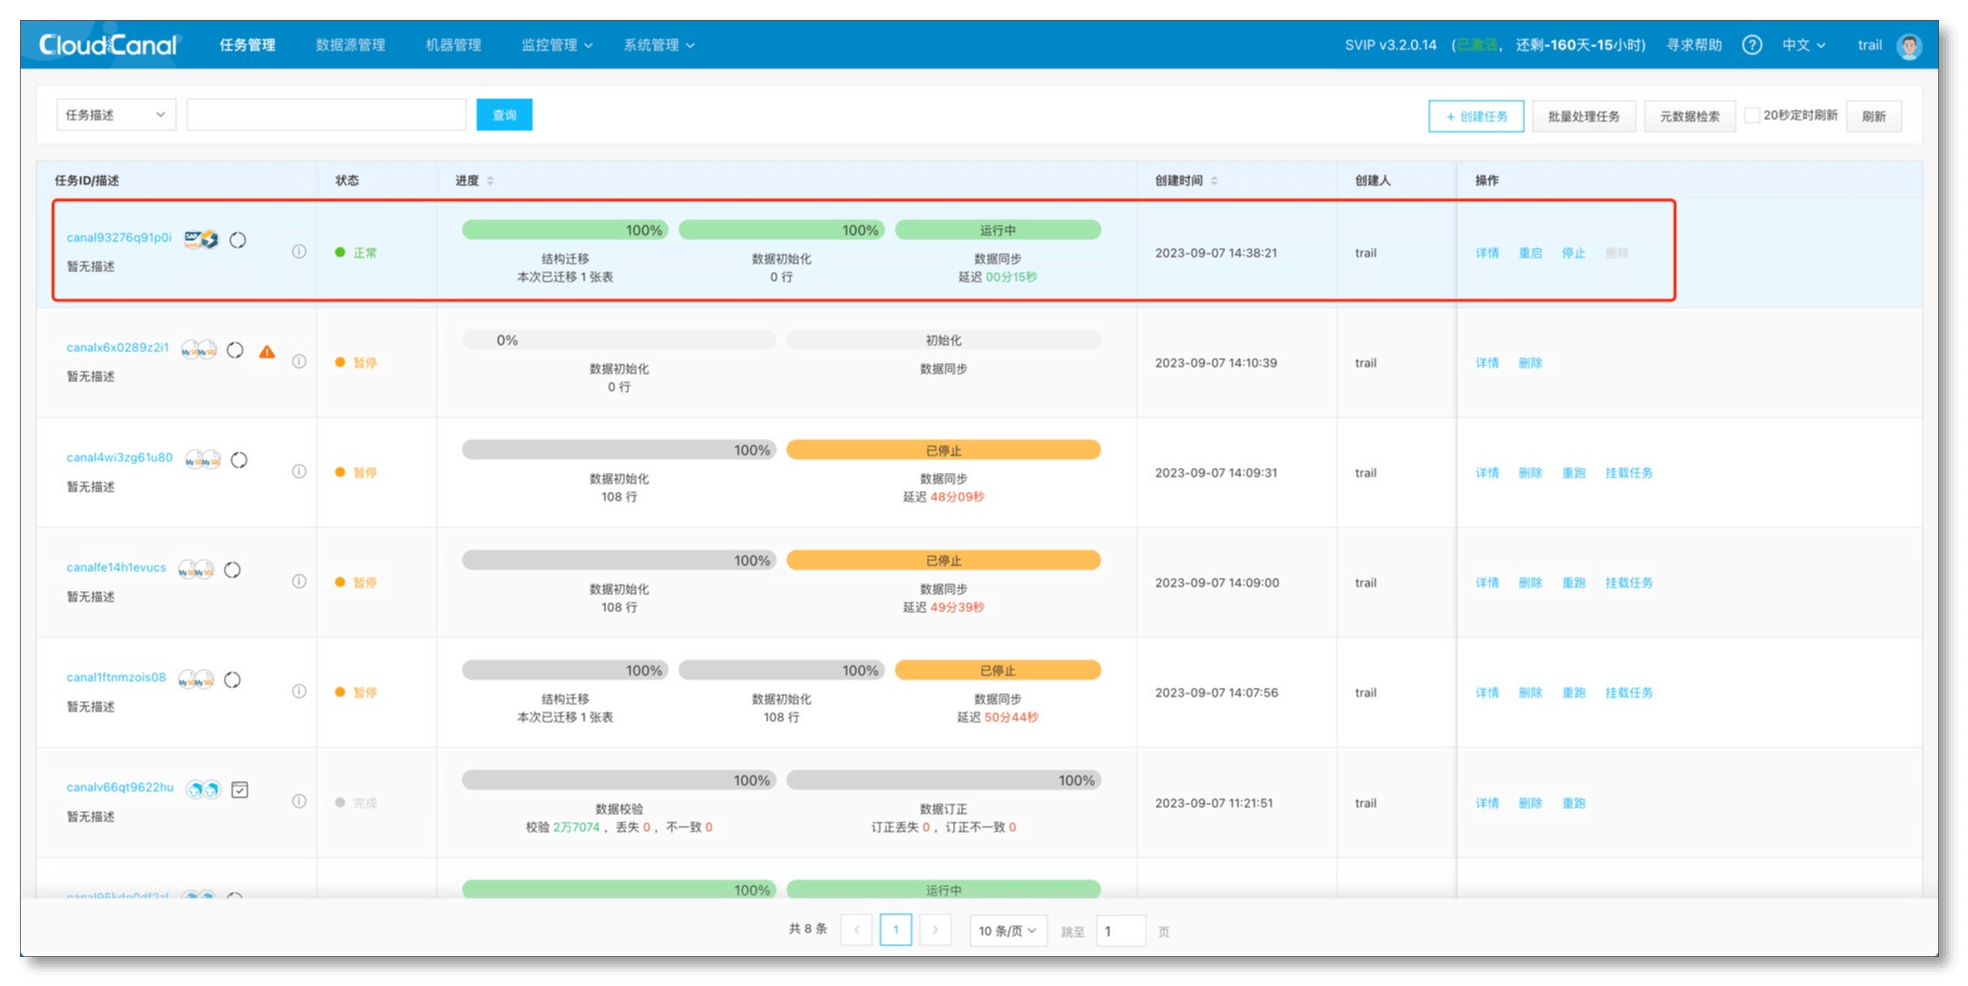1968x986 pixels.
Task: Click the 寻求帮助 link
Action: (x=1694, y=45)
